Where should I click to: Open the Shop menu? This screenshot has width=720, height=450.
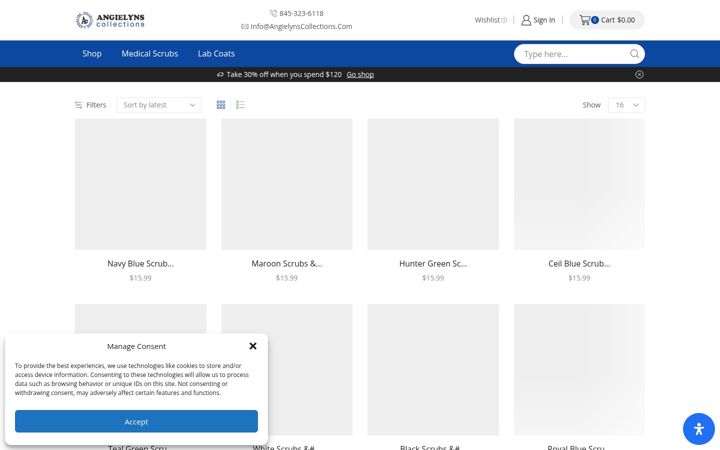coord(92,54)
